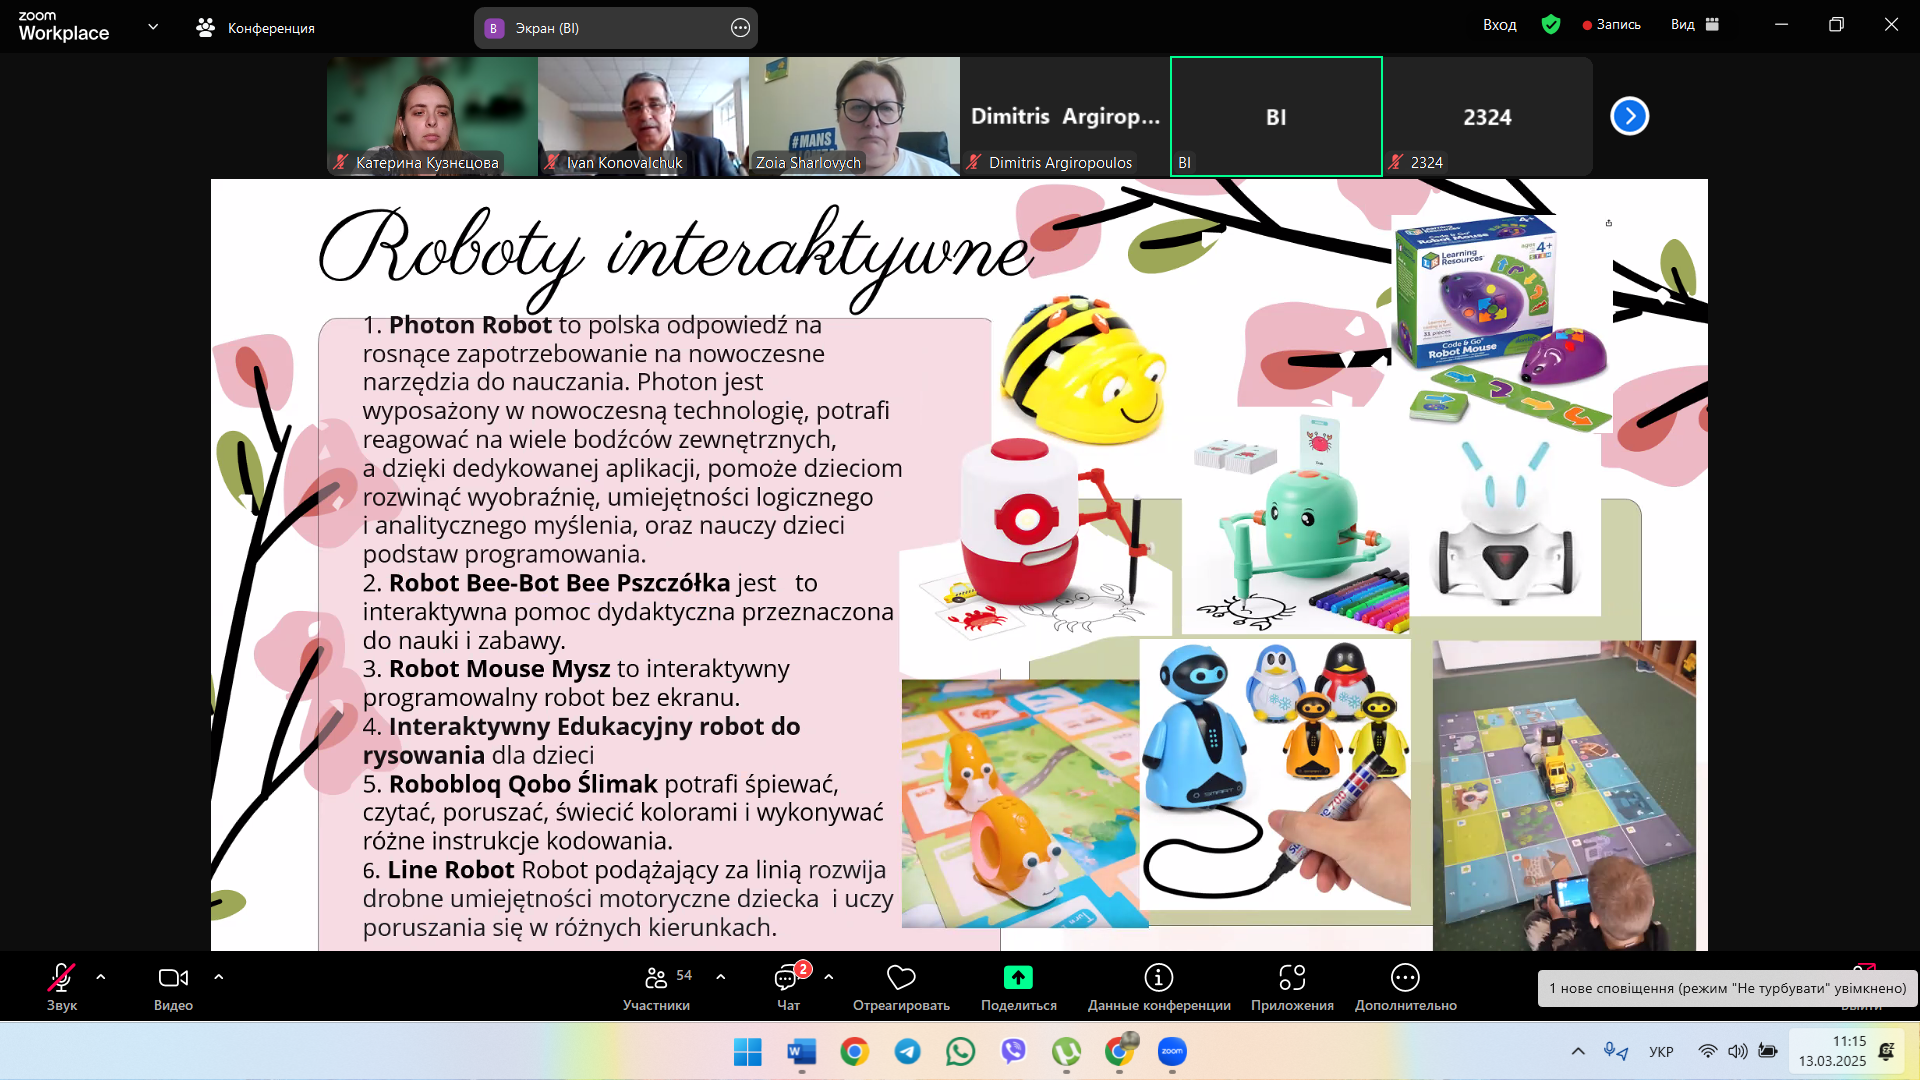Open the Zoom Workplace dropdown chevron
Viewport: 1920px width, 1080px height.
tap(153, 27)
